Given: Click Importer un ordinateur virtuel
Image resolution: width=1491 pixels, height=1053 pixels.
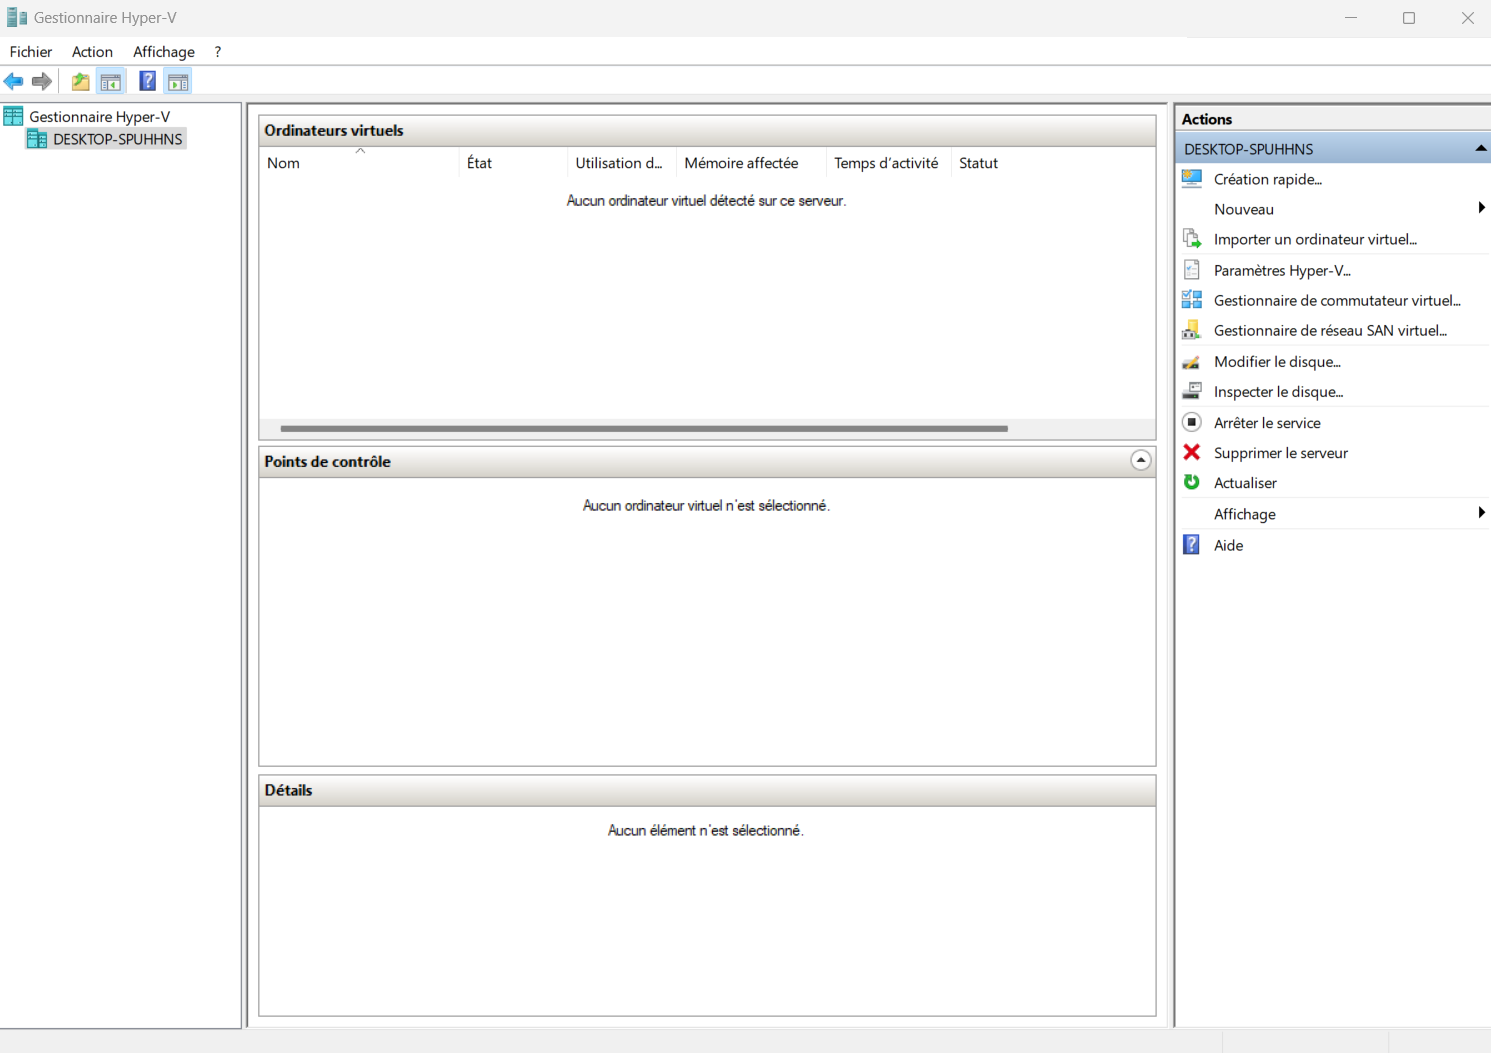Looking at the screenshot, I should [1314, 239].
